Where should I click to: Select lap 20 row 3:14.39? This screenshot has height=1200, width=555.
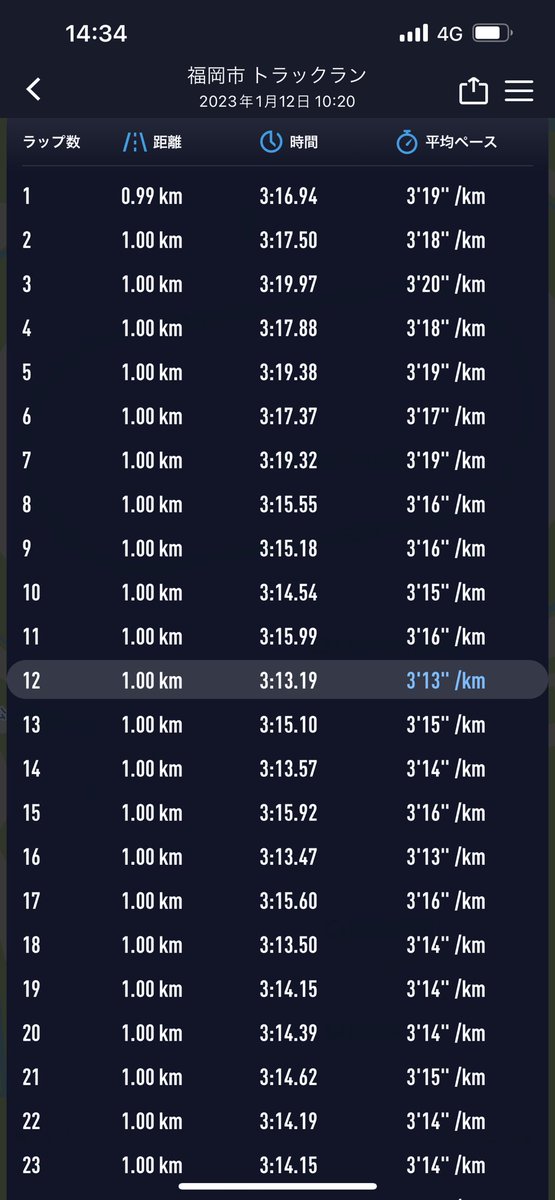277,1032
